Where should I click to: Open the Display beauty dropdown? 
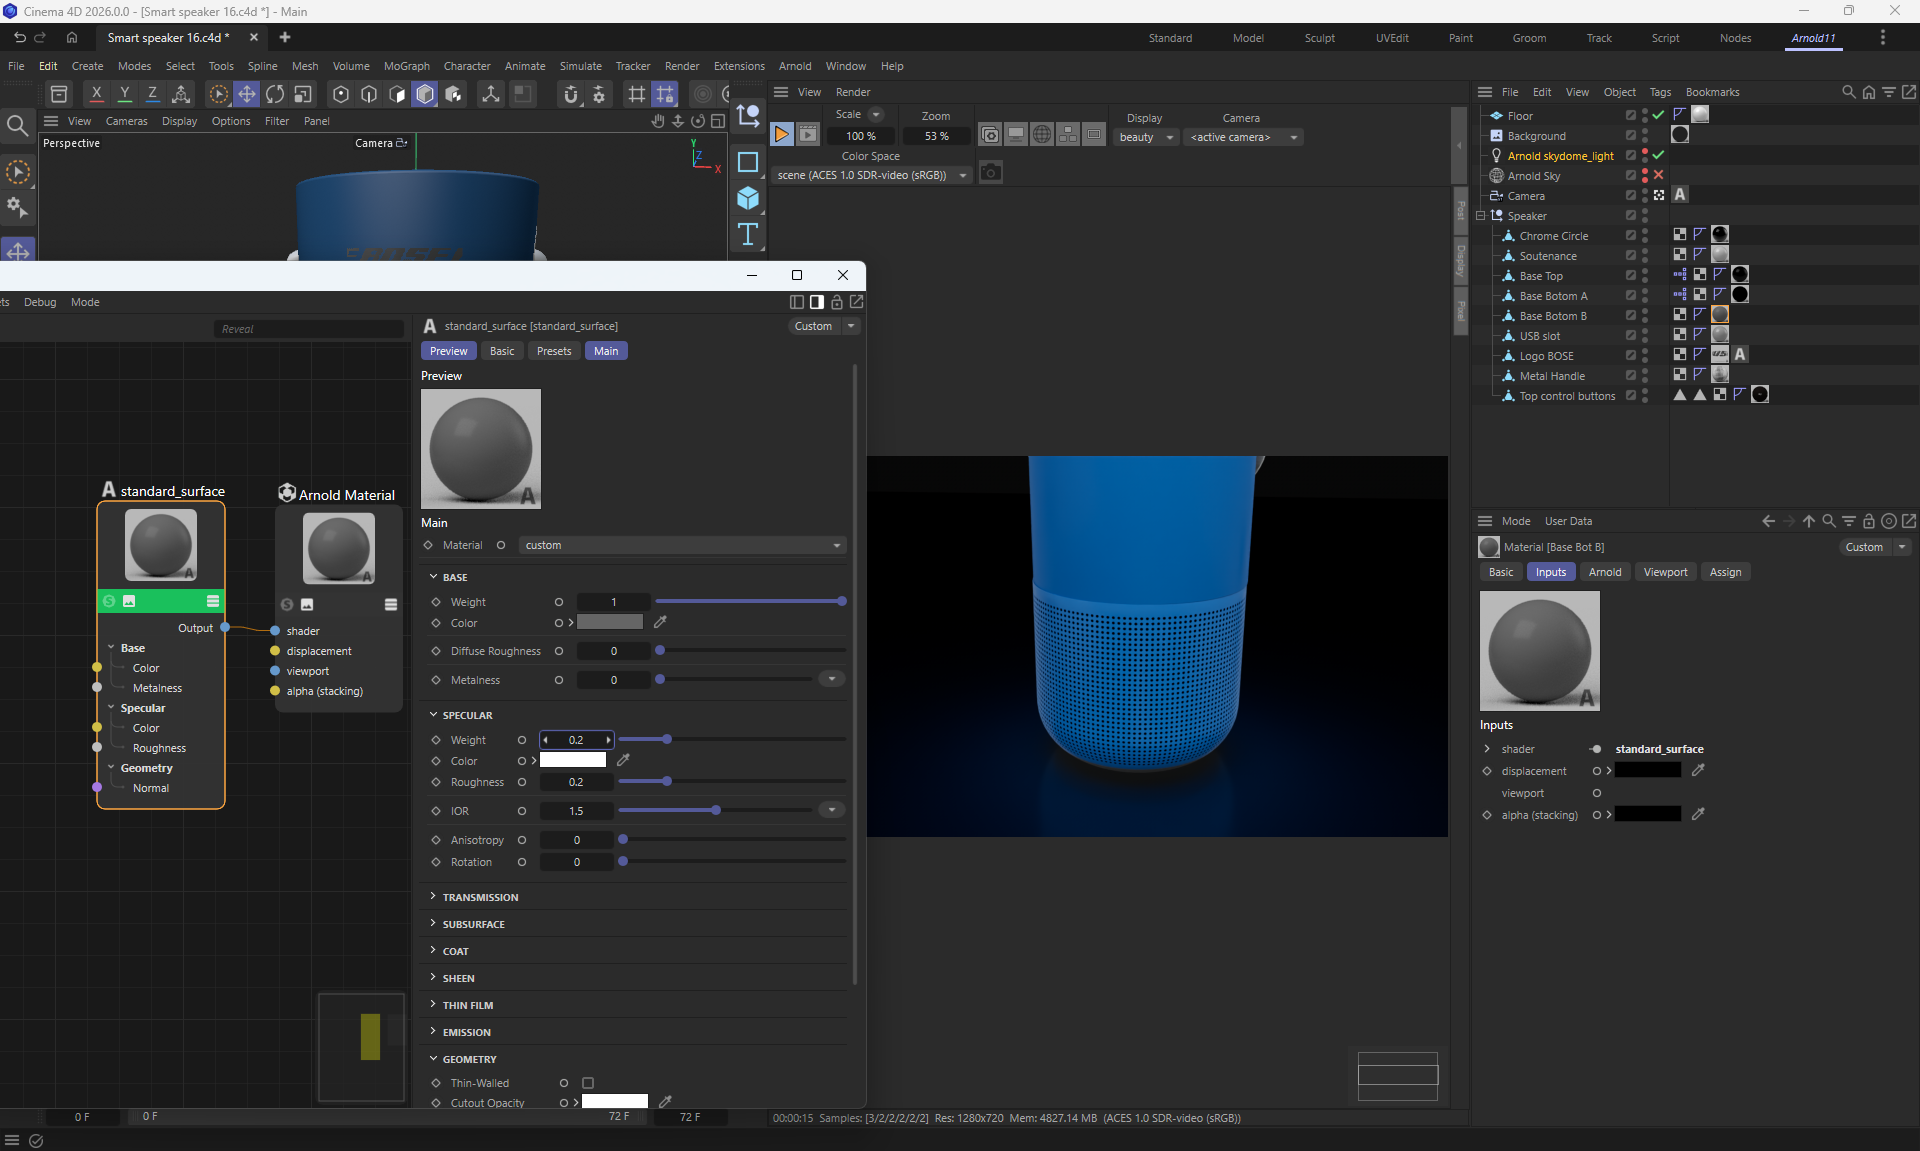click(1146, 137)
